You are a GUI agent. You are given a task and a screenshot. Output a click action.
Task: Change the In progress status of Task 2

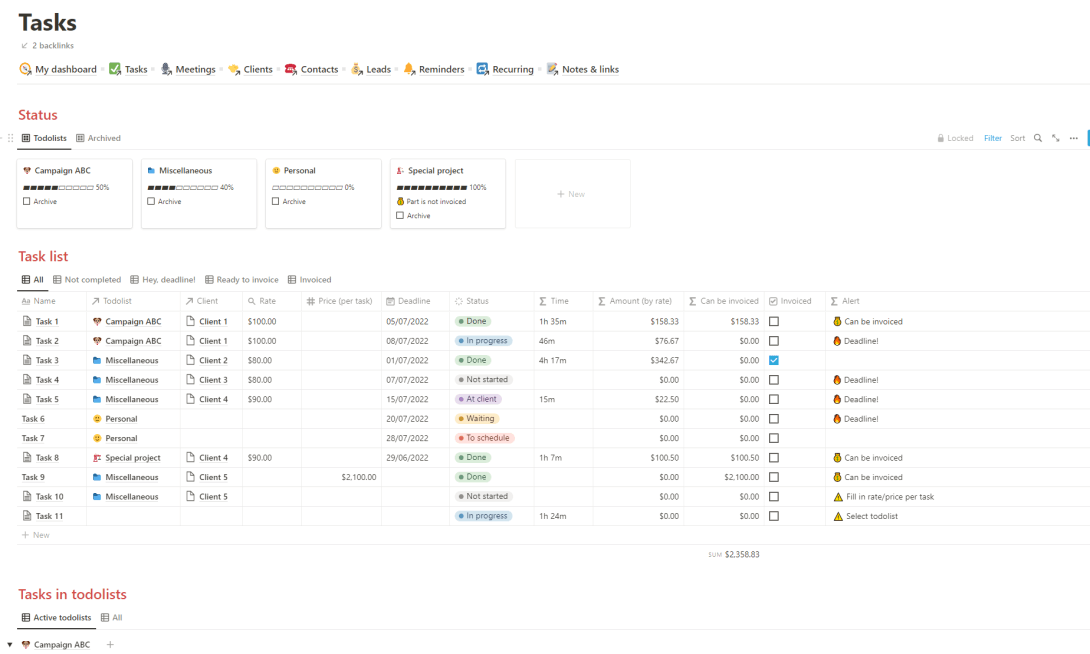484,341
